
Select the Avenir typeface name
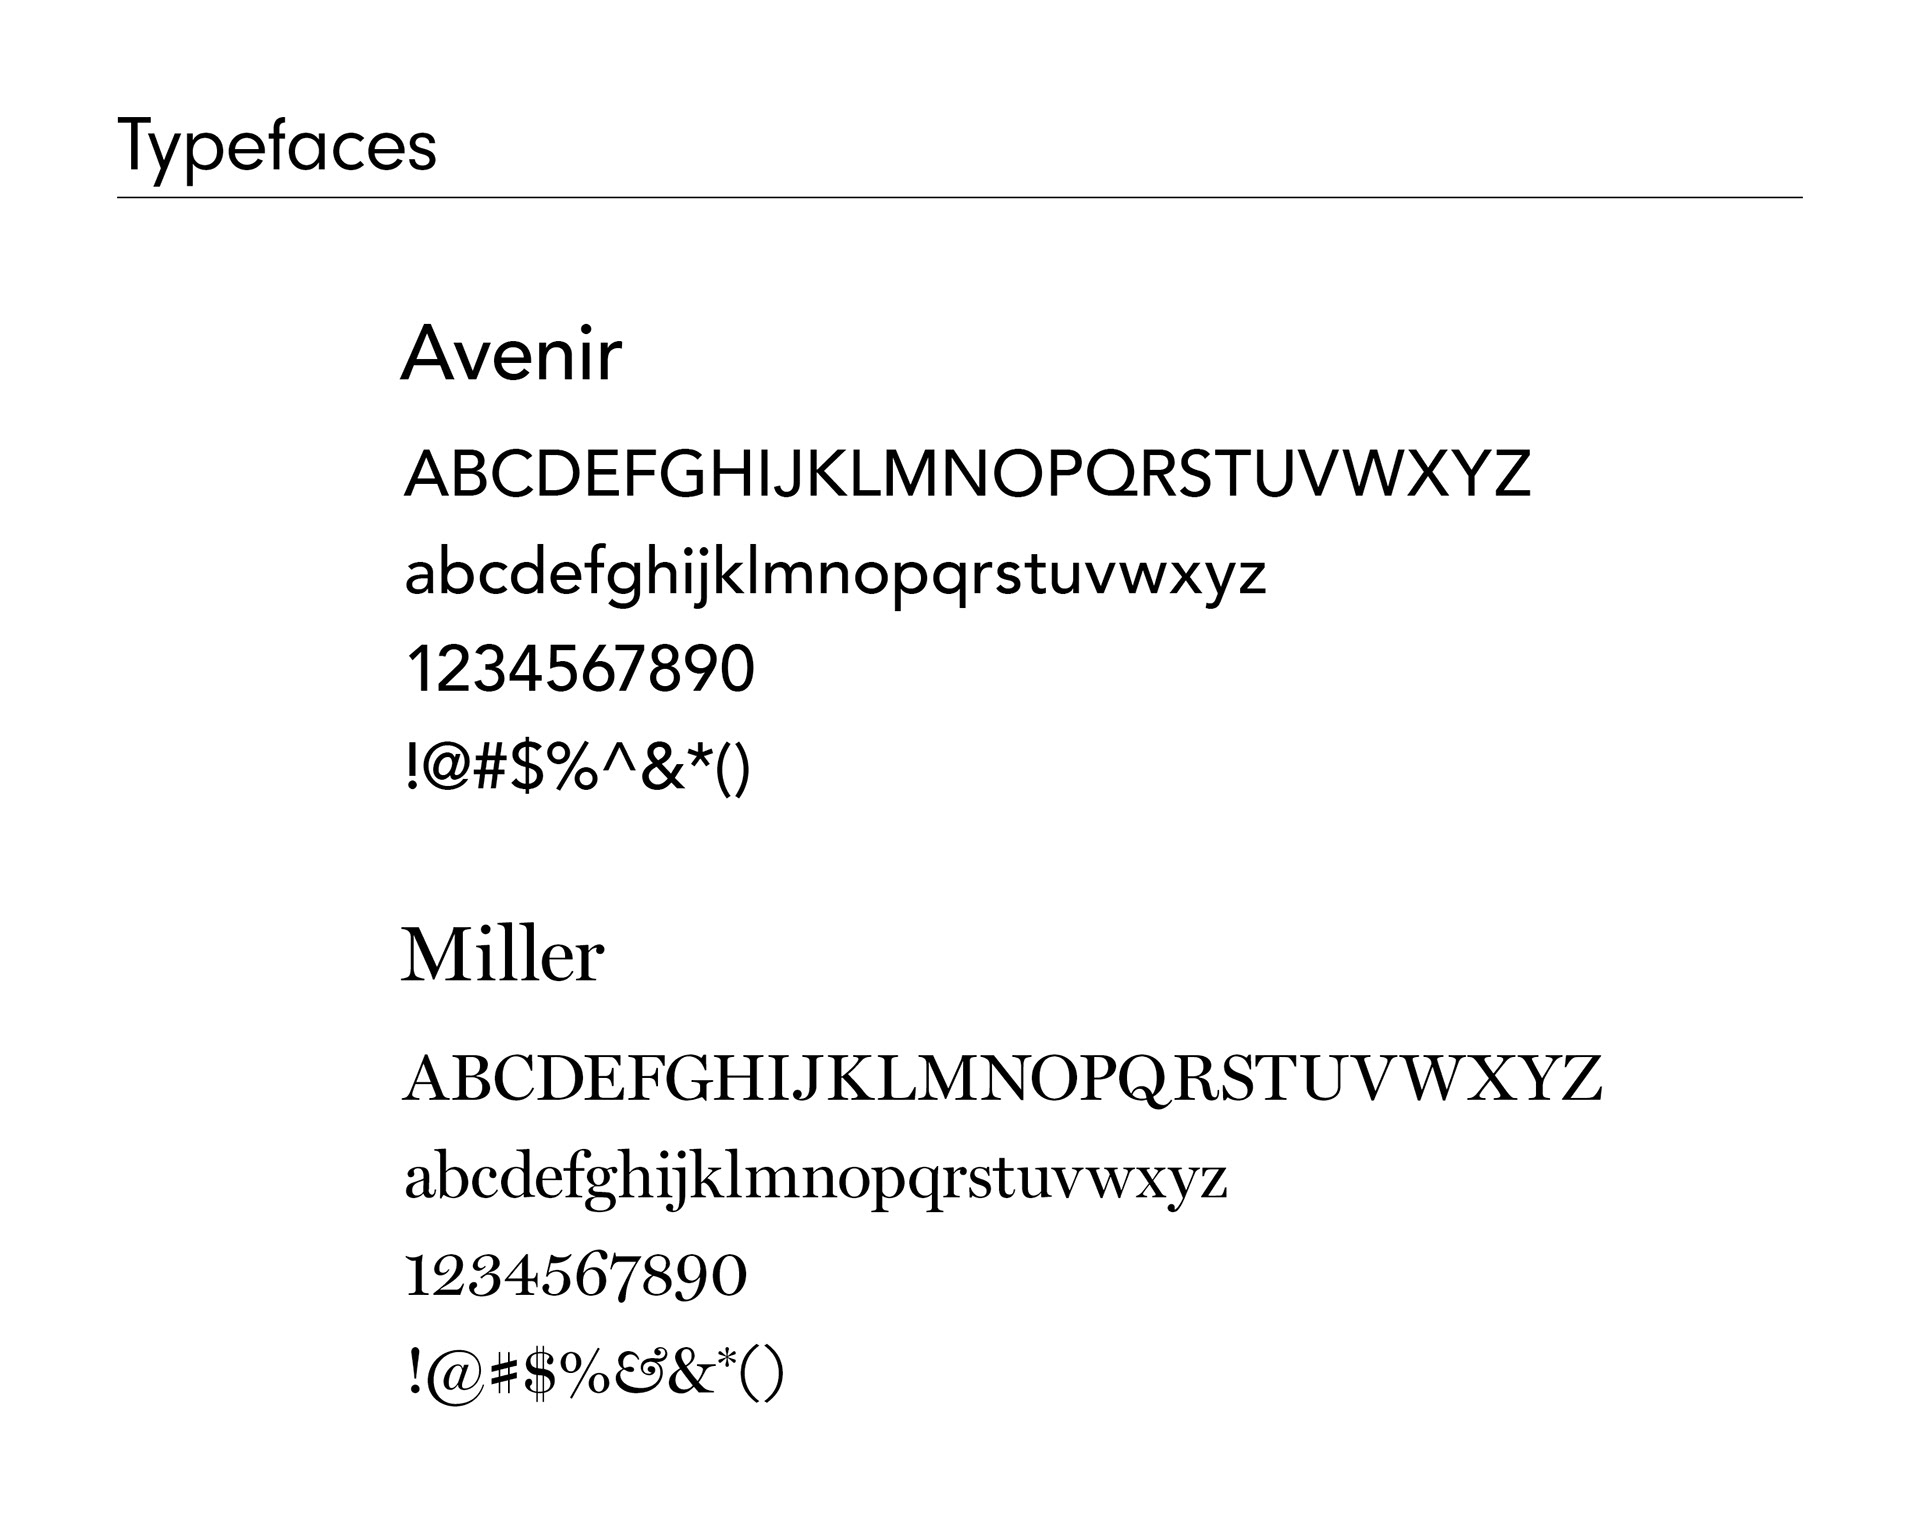(x=511, y=354)
